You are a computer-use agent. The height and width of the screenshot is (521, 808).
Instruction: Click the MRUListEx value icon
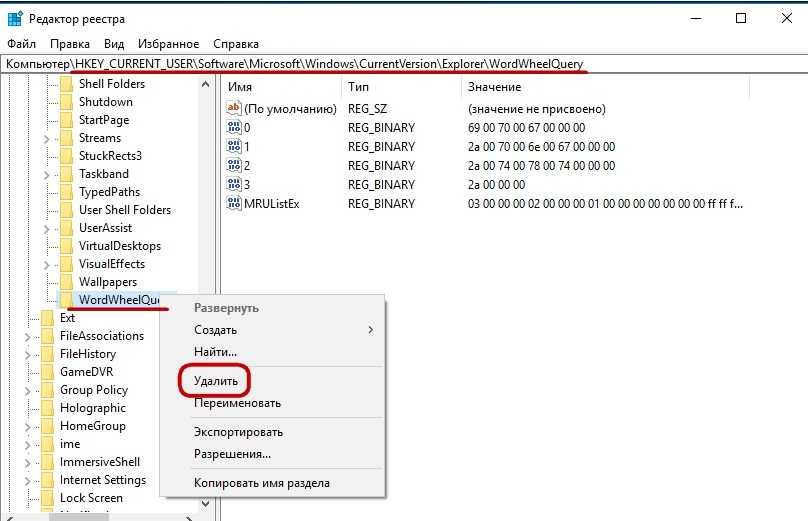(234, 204)
